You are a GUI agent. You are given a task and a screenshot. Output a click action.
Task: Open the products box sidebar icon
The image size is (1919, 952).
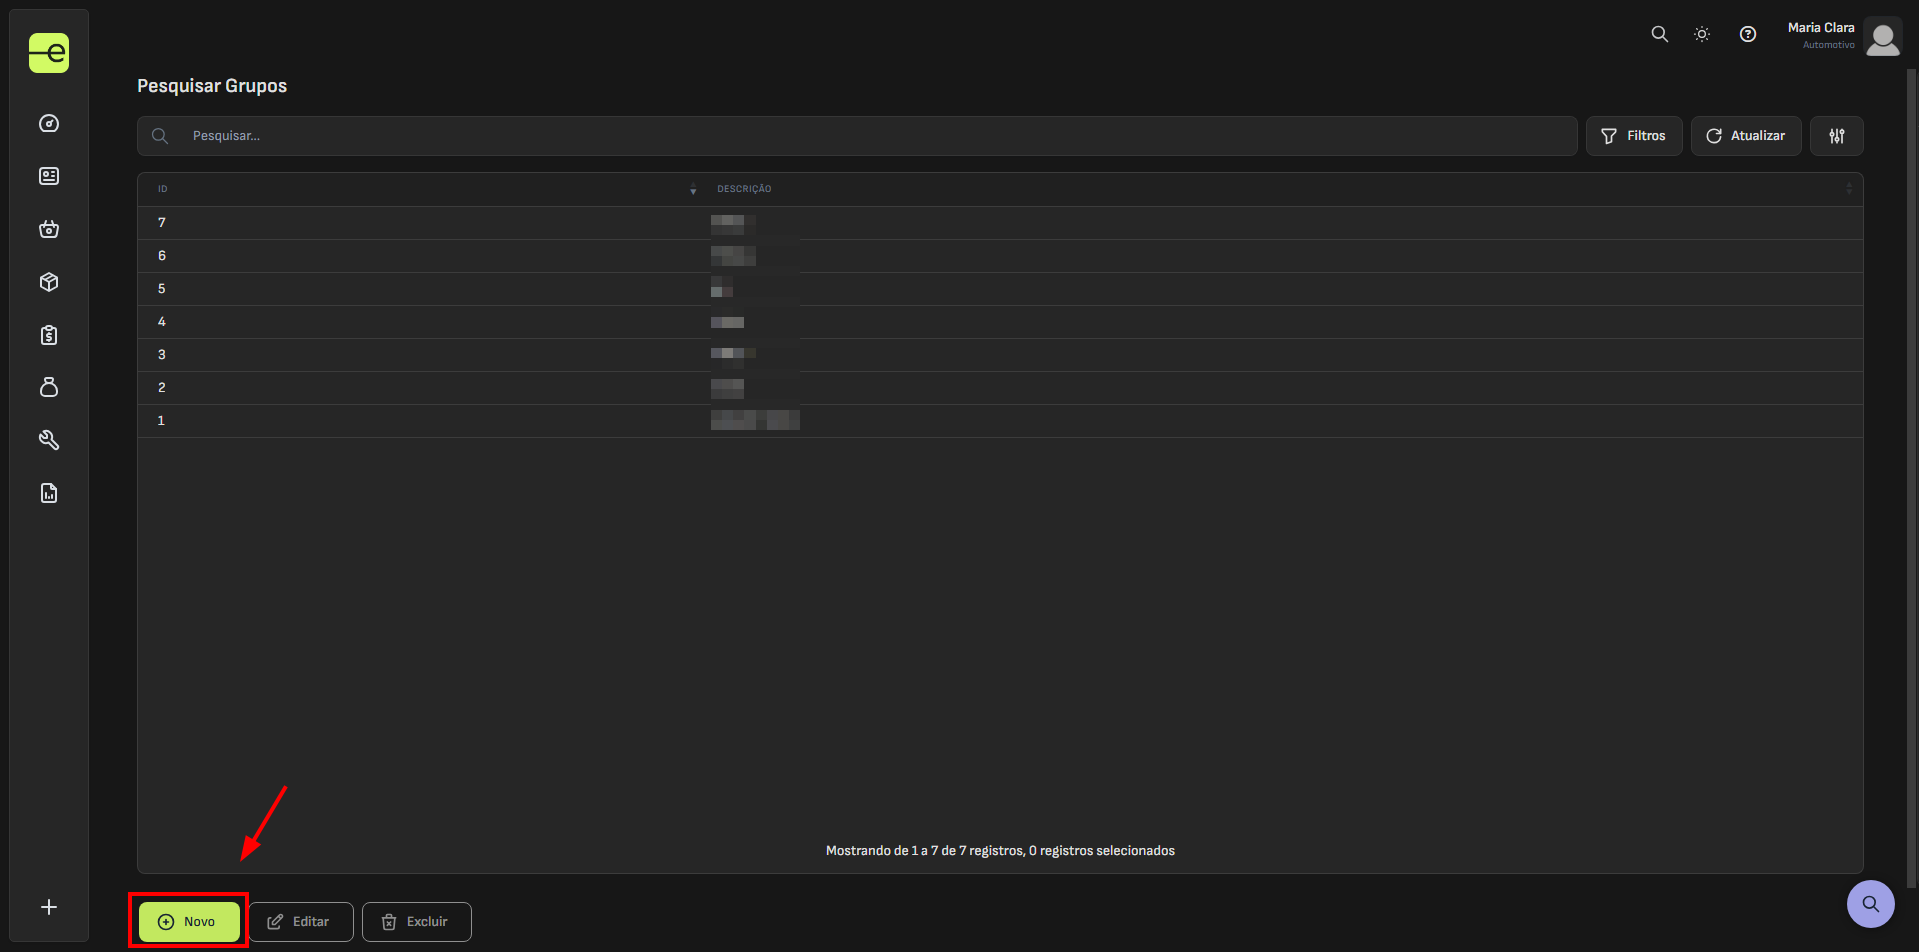[49, 282]
